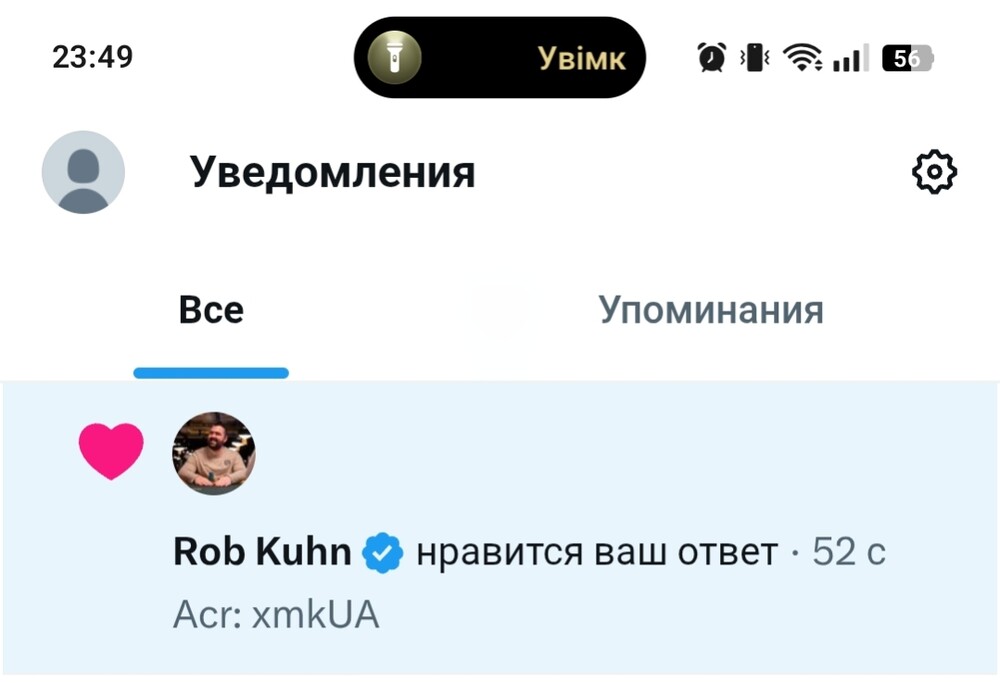Open the notification settings gear
The height and width of the screenshot is (683, 1000).
[935, 174]
